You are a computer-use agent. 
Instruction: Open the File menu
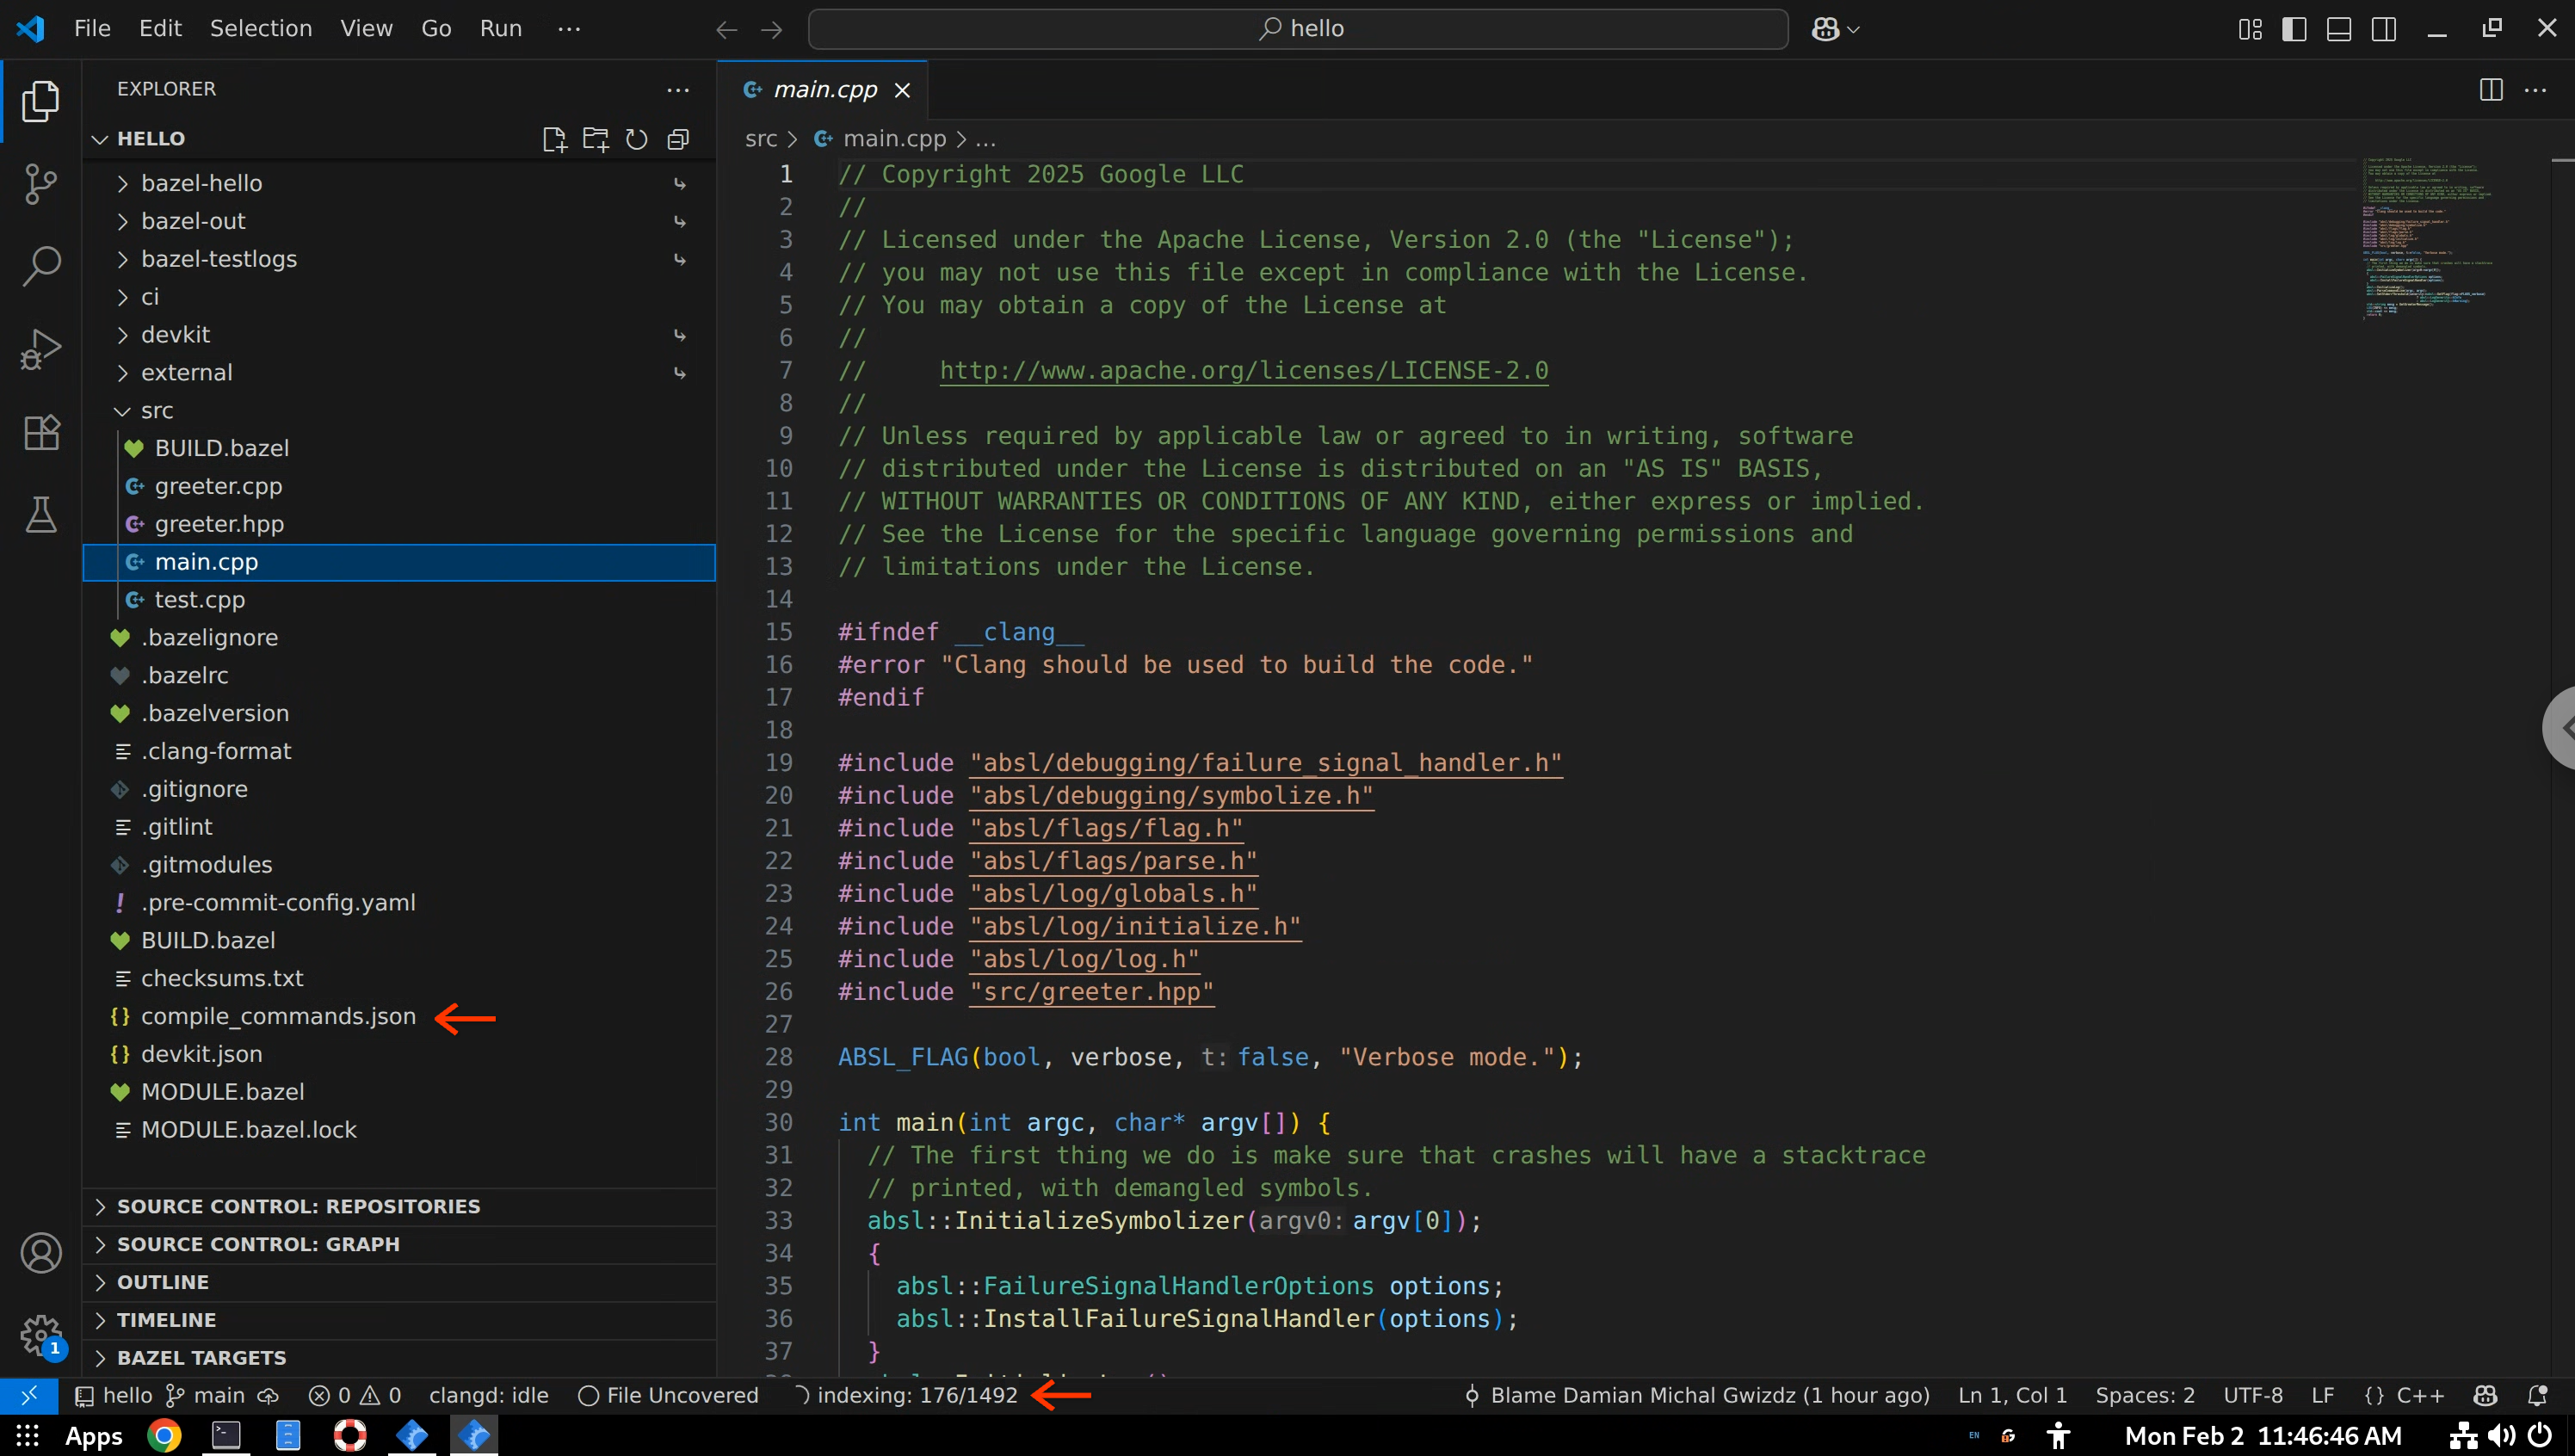tap(92, 29)
